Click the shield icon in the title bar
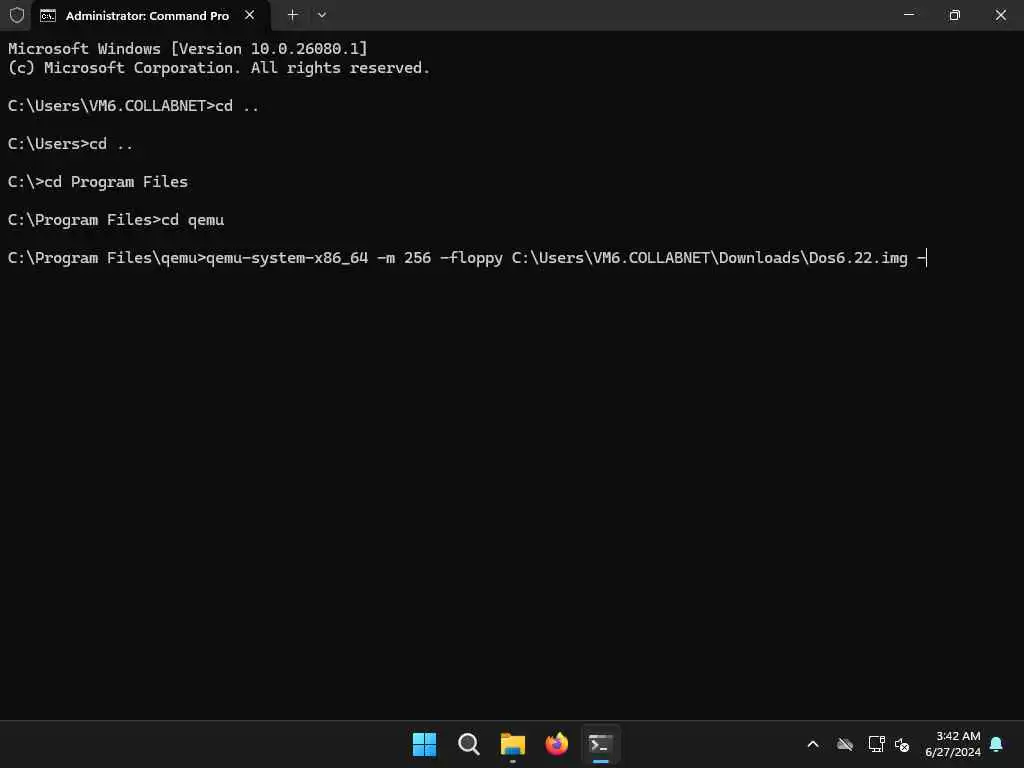 click(x=17, y=15)
